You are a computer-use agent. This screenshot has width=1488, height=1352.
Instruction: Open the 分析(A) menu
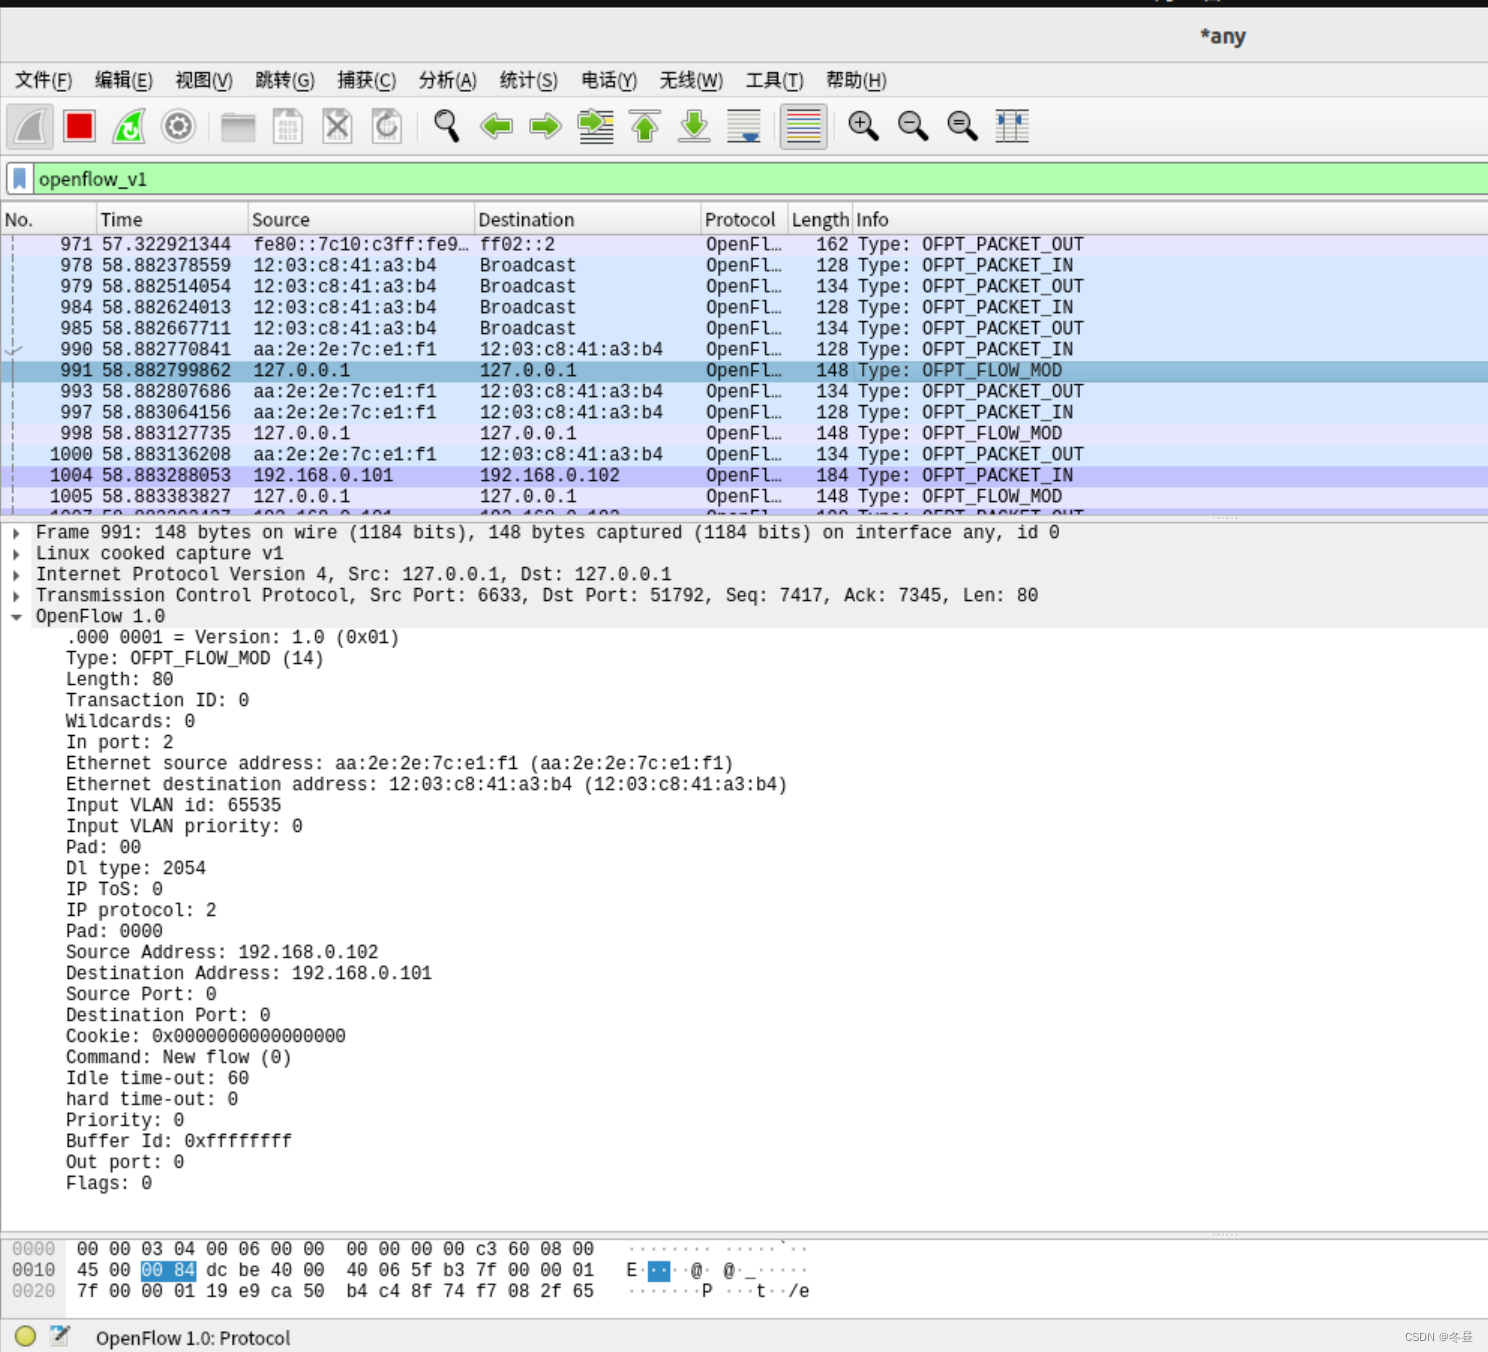tap(447, 80)
